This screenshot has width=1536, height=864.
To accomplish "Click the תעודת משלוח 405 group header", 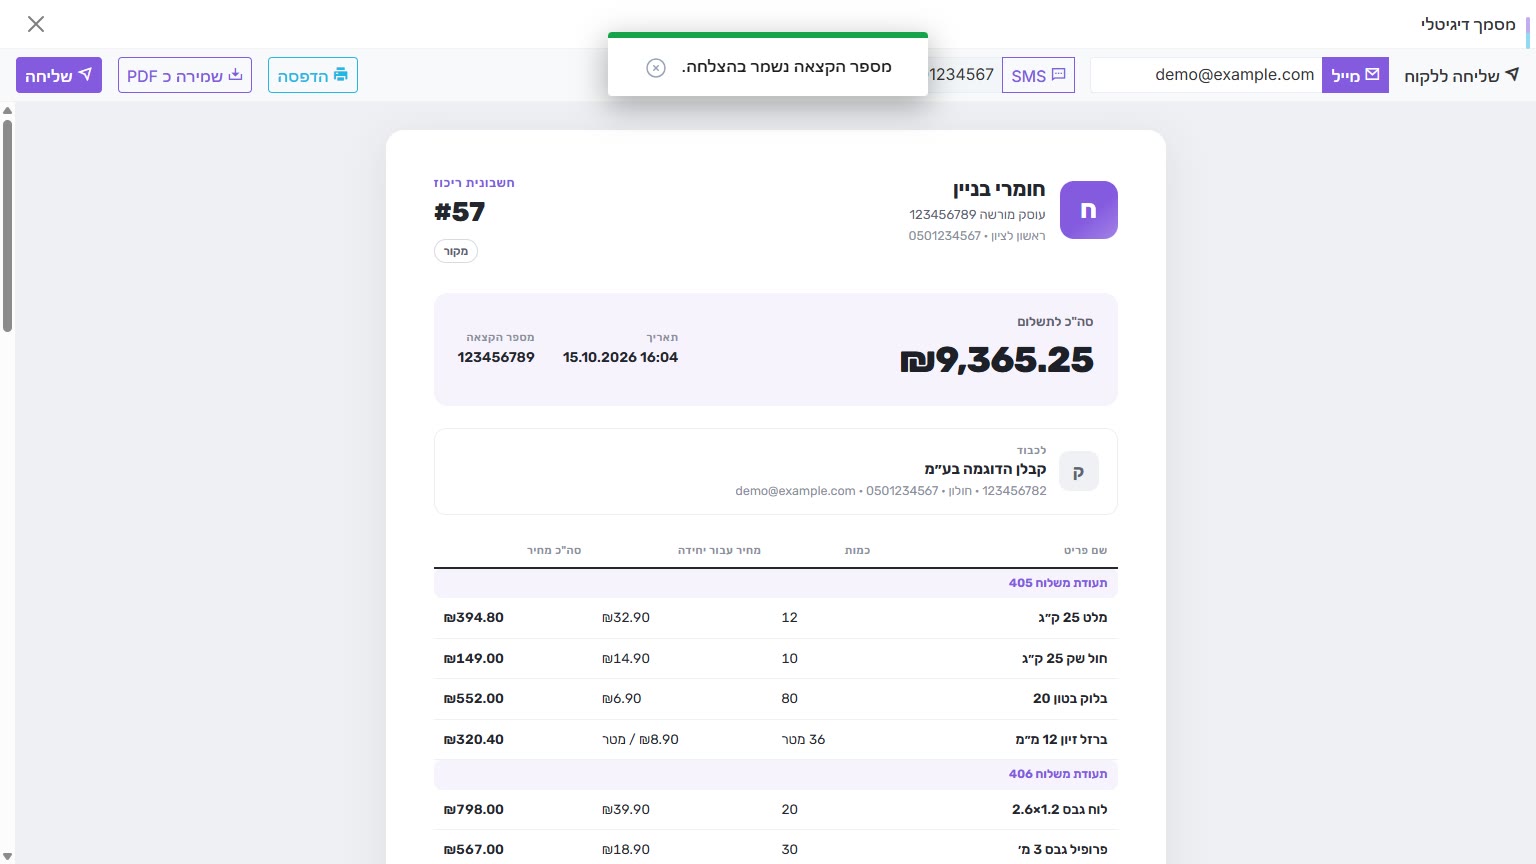I will 776,583.
